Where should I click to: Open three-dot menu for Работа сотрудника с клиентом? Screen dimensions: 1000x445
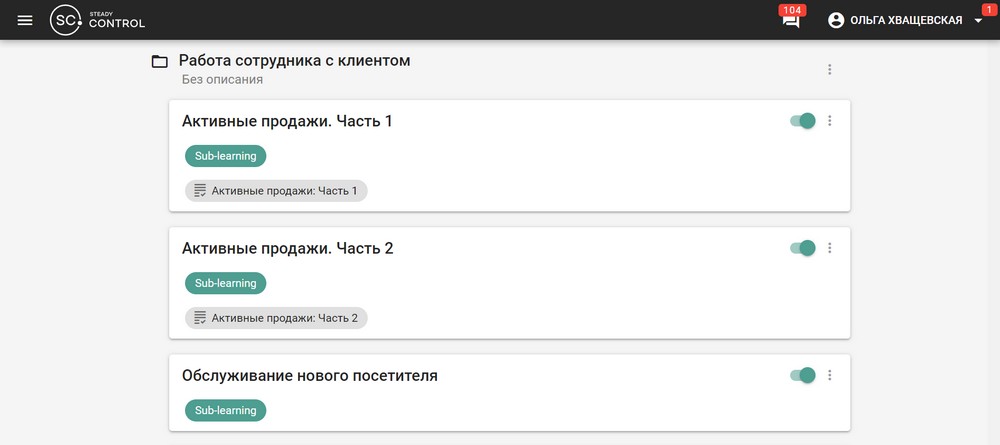829,69
